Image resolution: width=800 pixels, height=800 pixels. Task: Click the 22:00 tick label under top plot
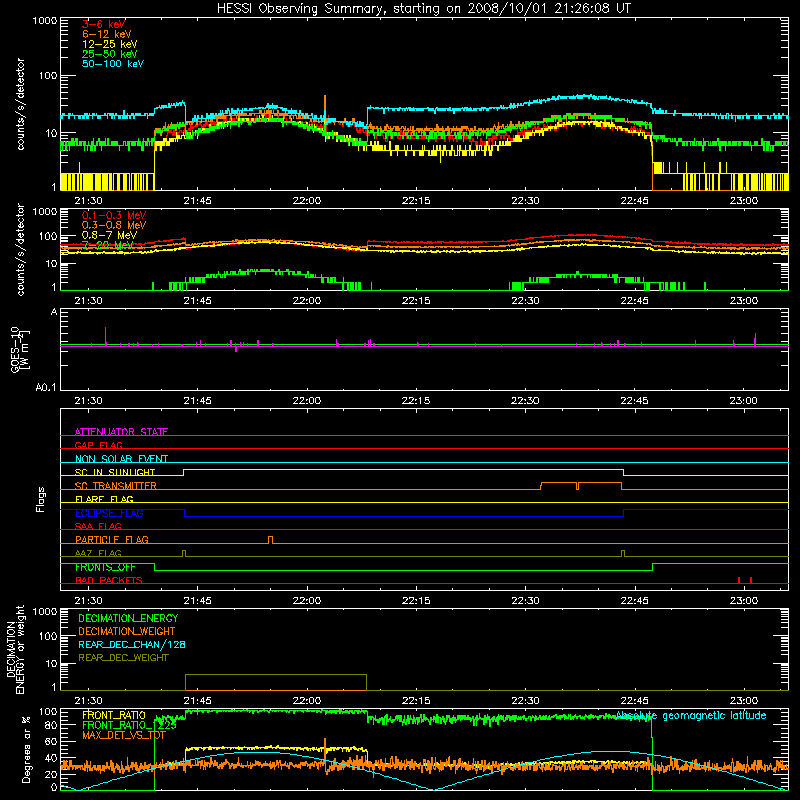pos(307,201)
